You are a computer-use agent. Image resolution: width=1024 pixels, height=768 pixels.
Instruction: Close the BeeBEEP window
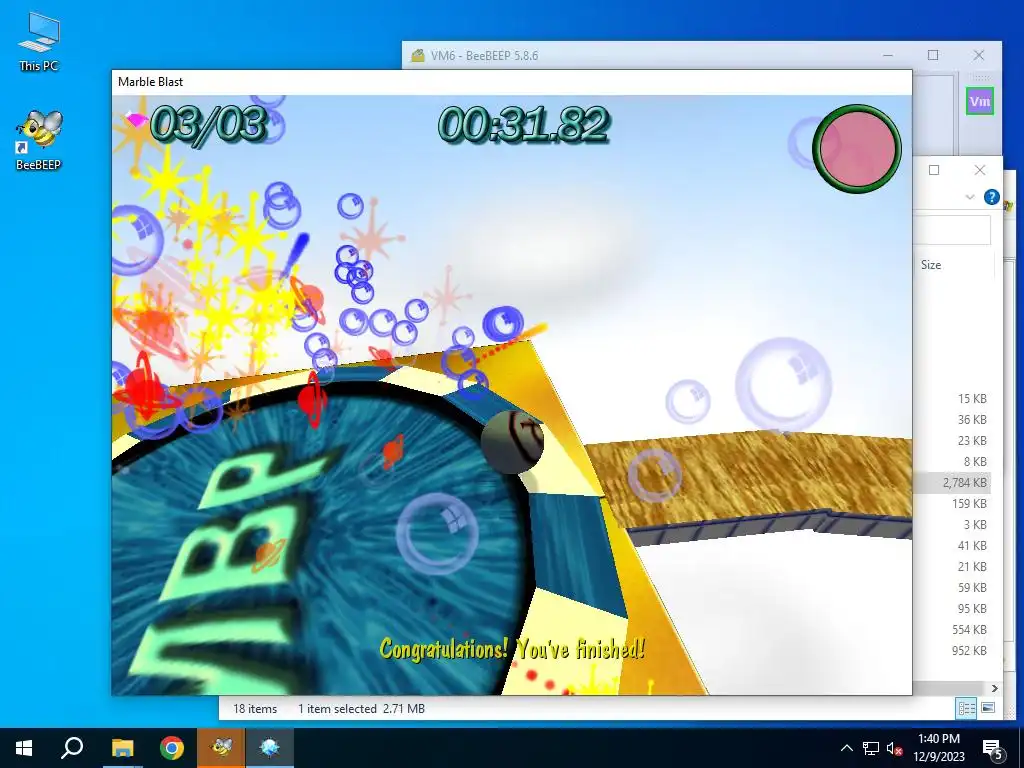click(x=978, y=56)
